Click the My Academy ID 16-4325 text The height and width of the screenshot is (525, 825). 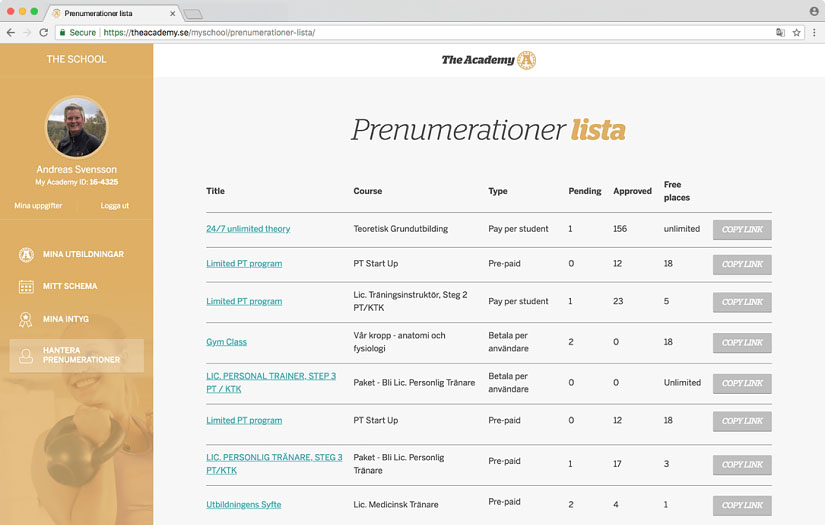coord(77,182)
